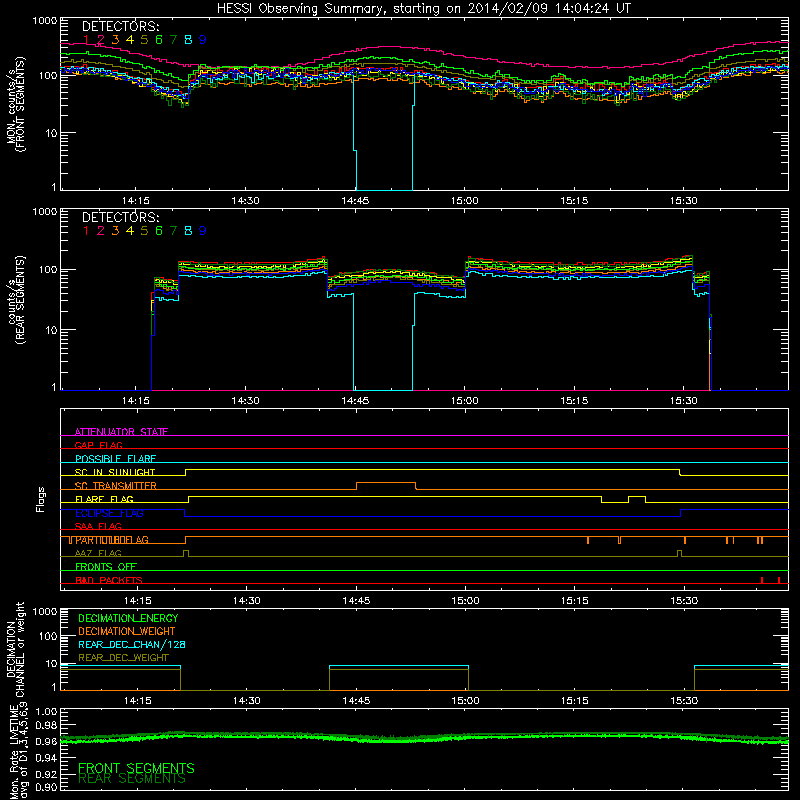Click DETECTORS: label in the rear segments plot
Viewport: 800px width, 800px height.
(x=120, y=217)
